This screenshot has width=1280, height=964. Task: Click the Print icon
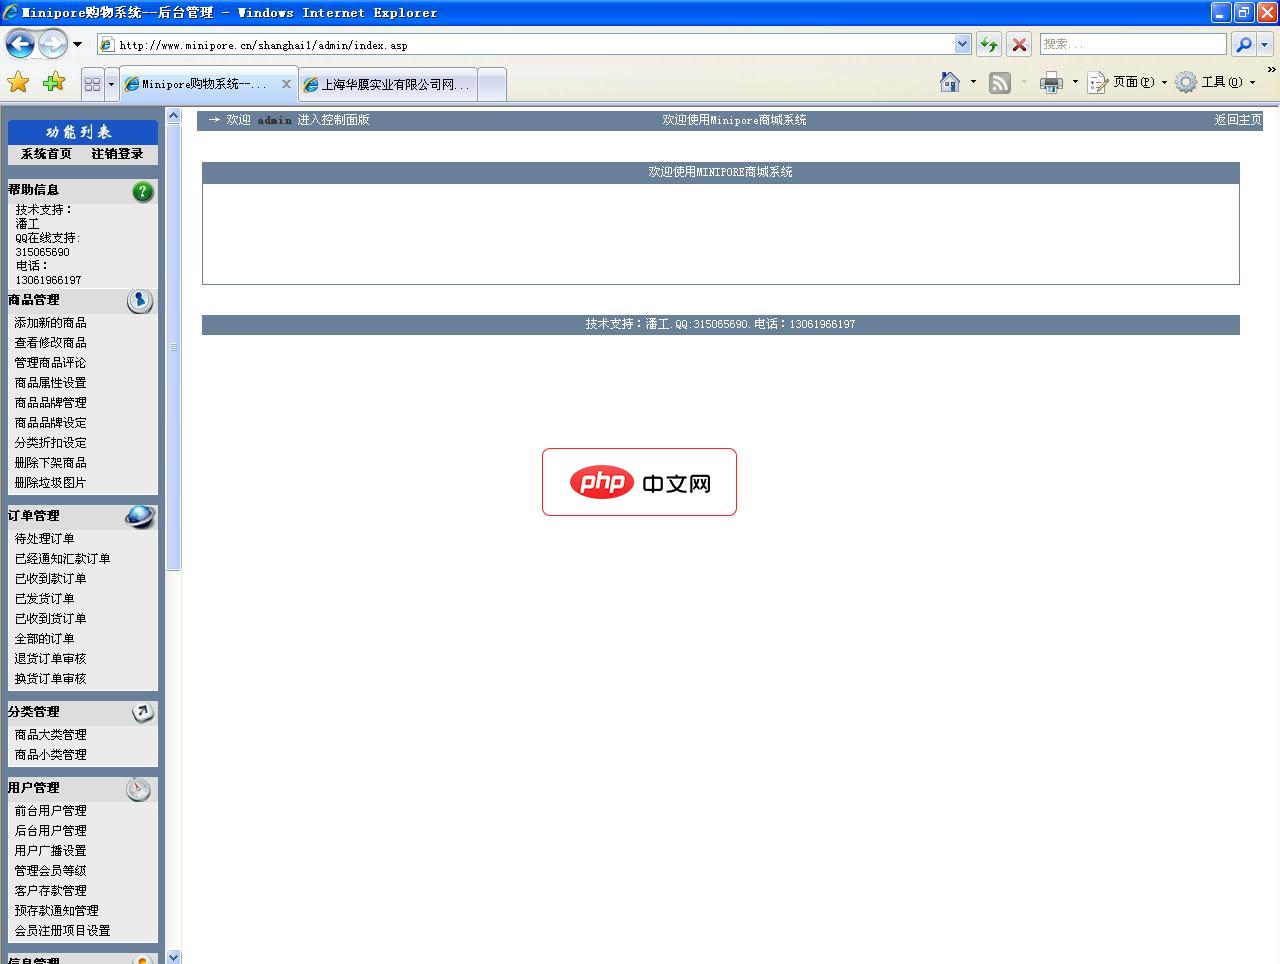click(1050, 83)
